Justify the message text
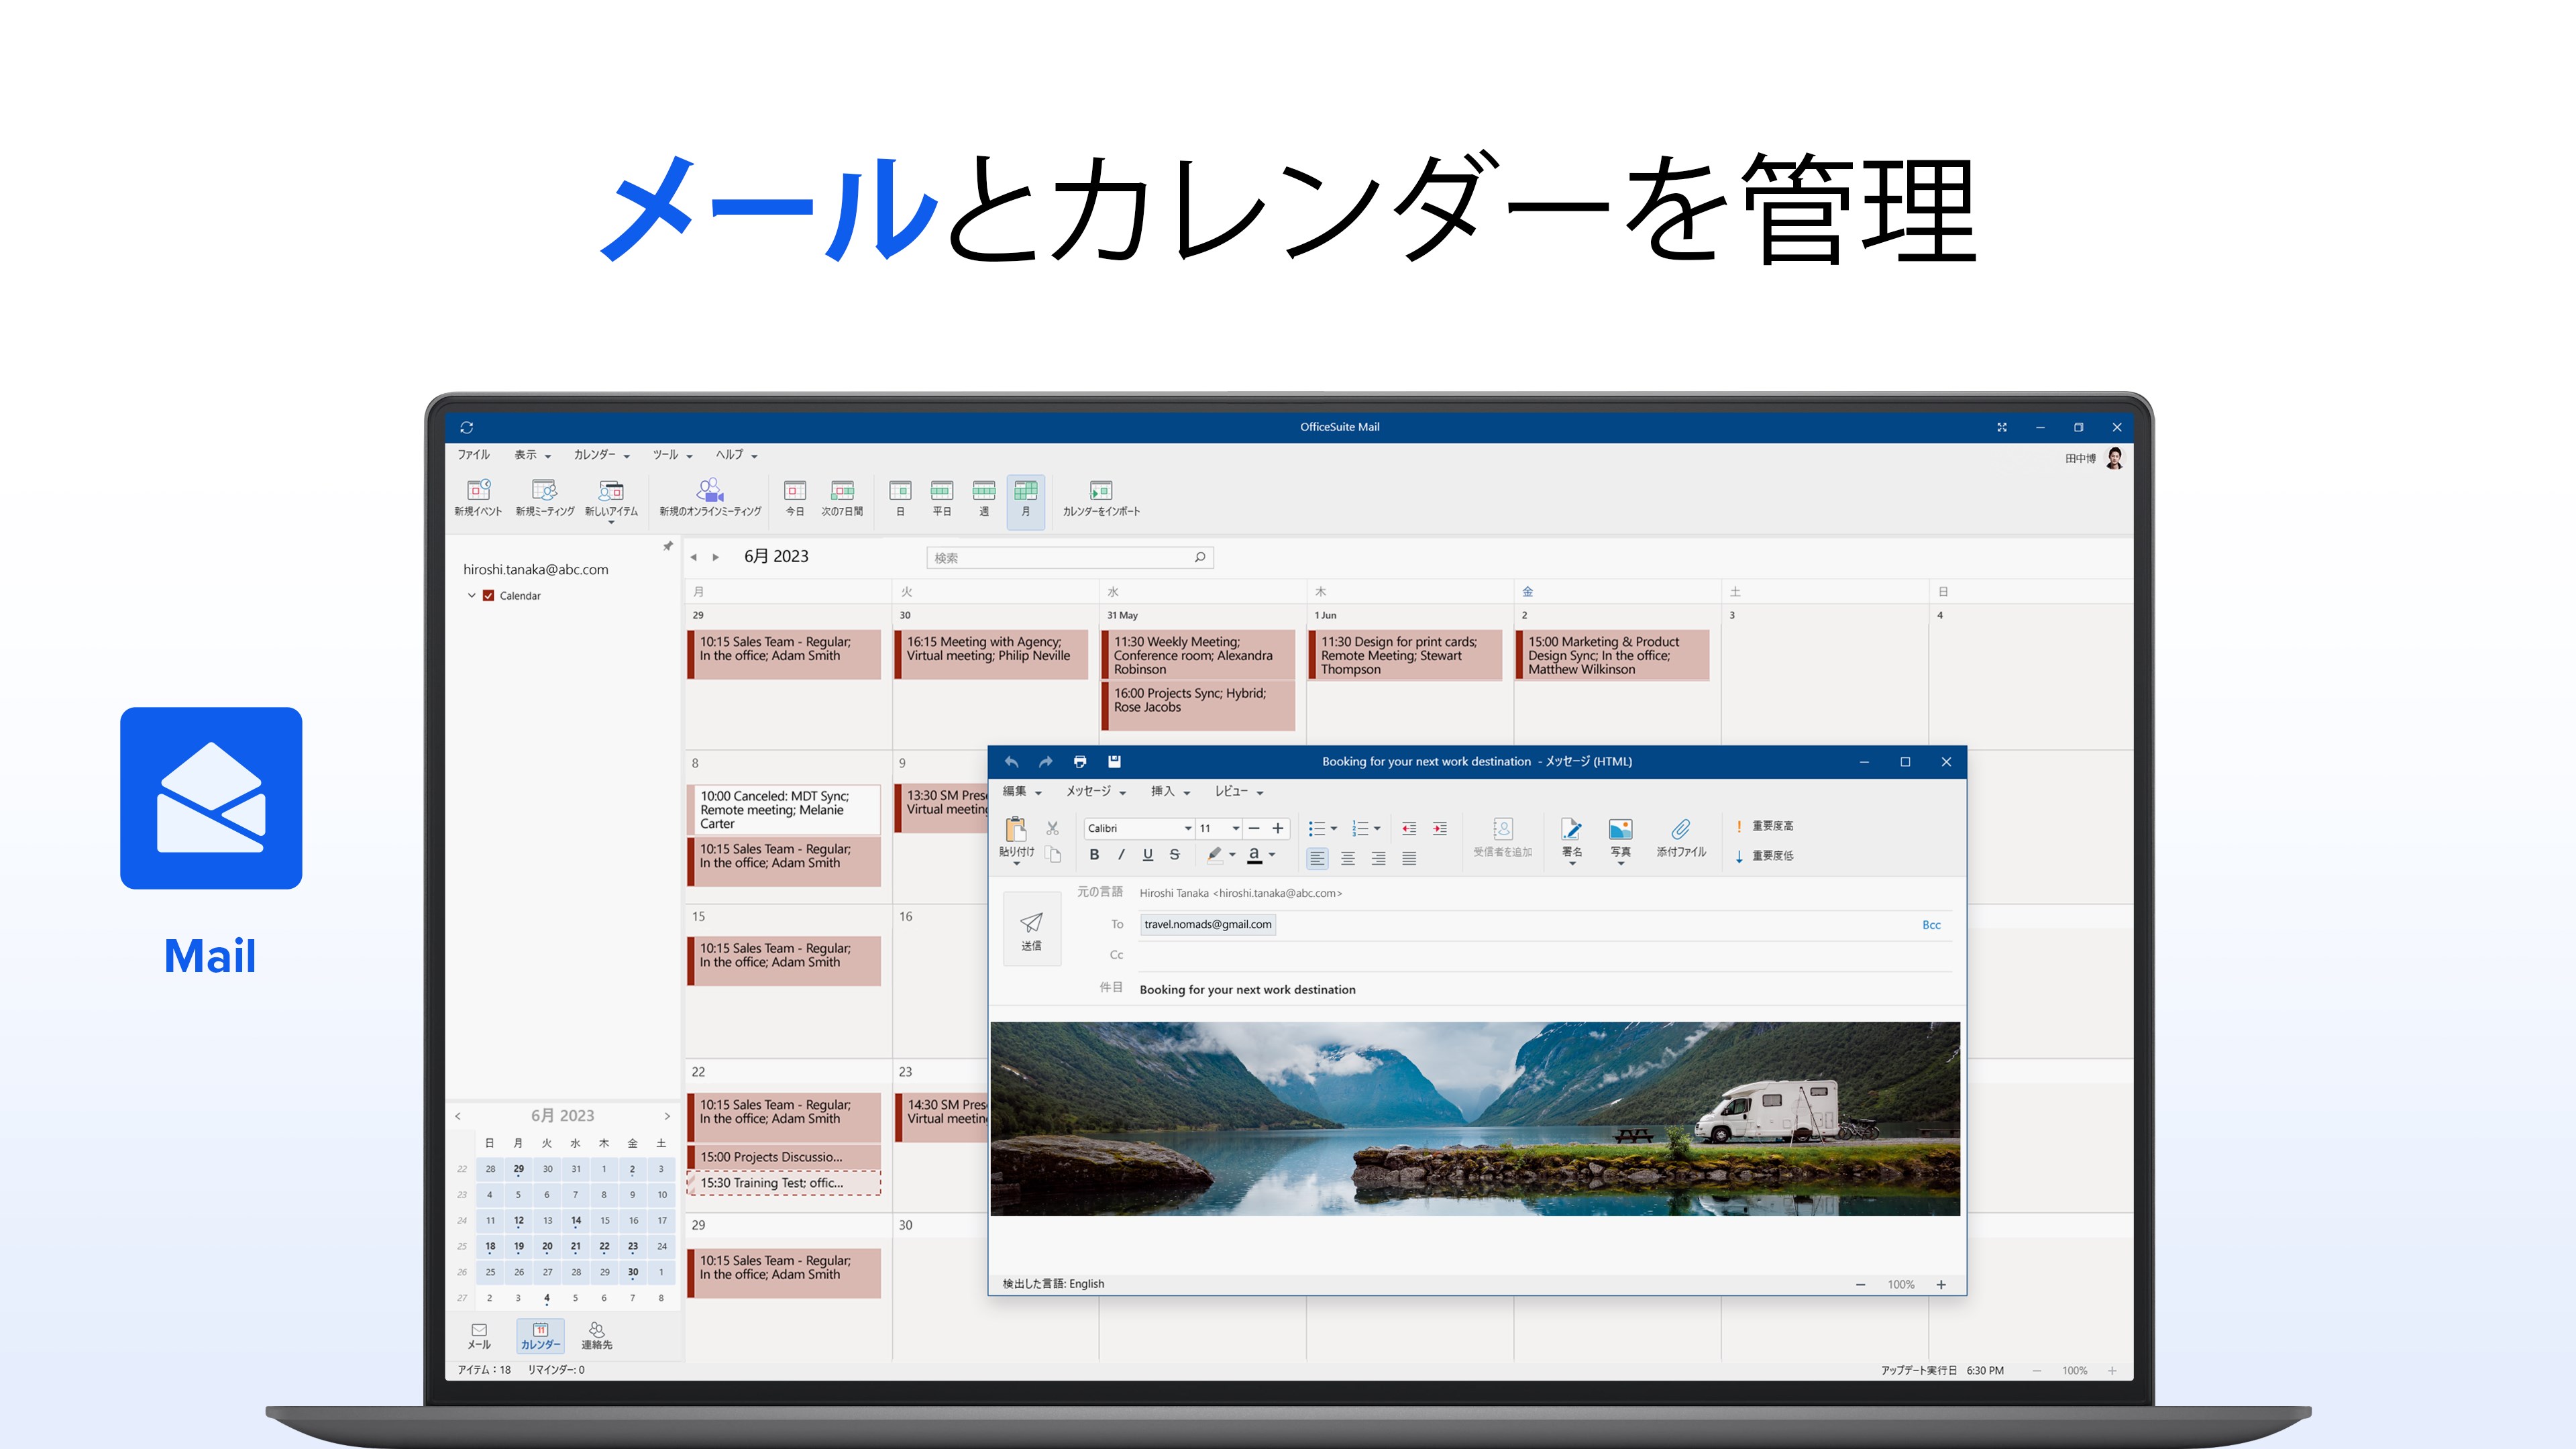Viewport: 2576px width, 1449px height. 1409,858
